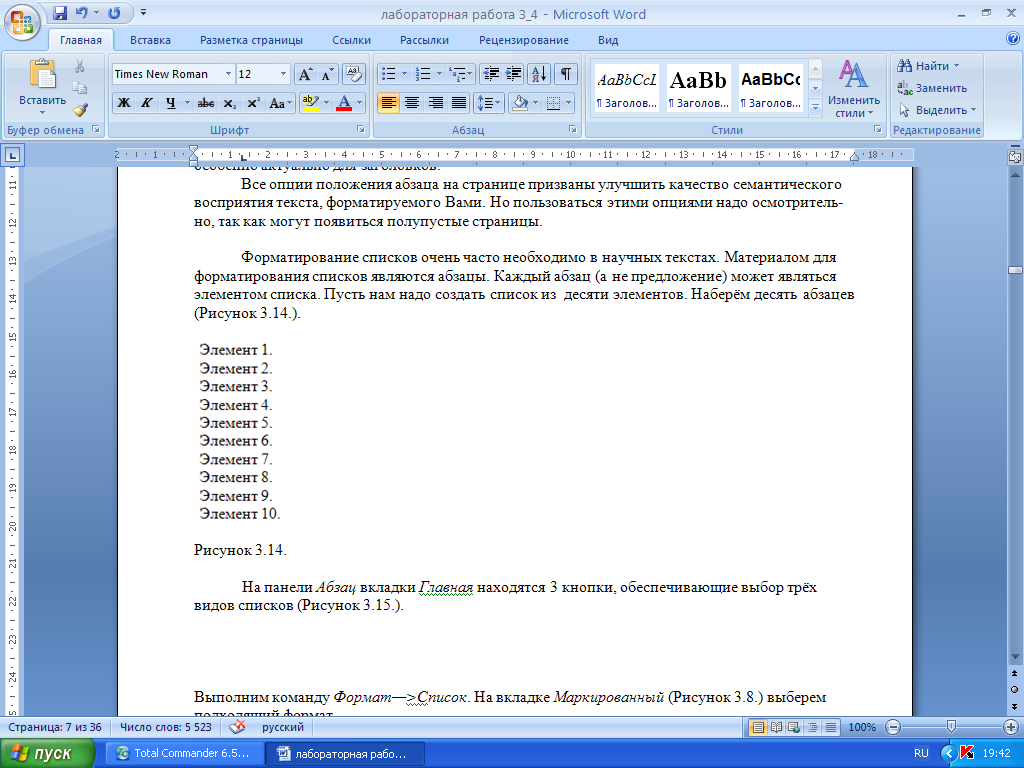This screenshot has width=1024, height=768.
Task: Zoom in with the plus button
Action: coord(1010,727)
